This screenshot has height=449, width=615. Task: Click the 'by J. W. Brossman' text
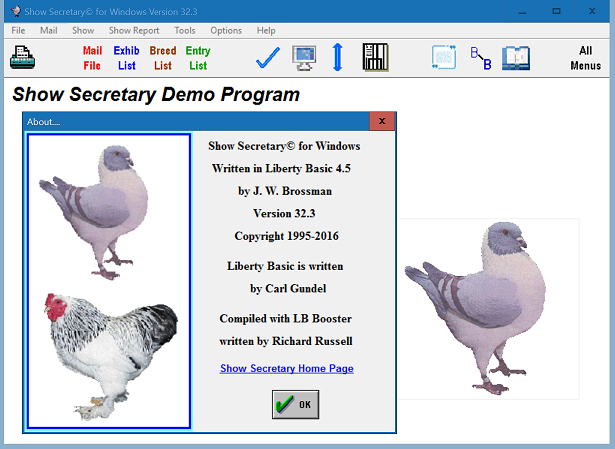coord(285,191)
